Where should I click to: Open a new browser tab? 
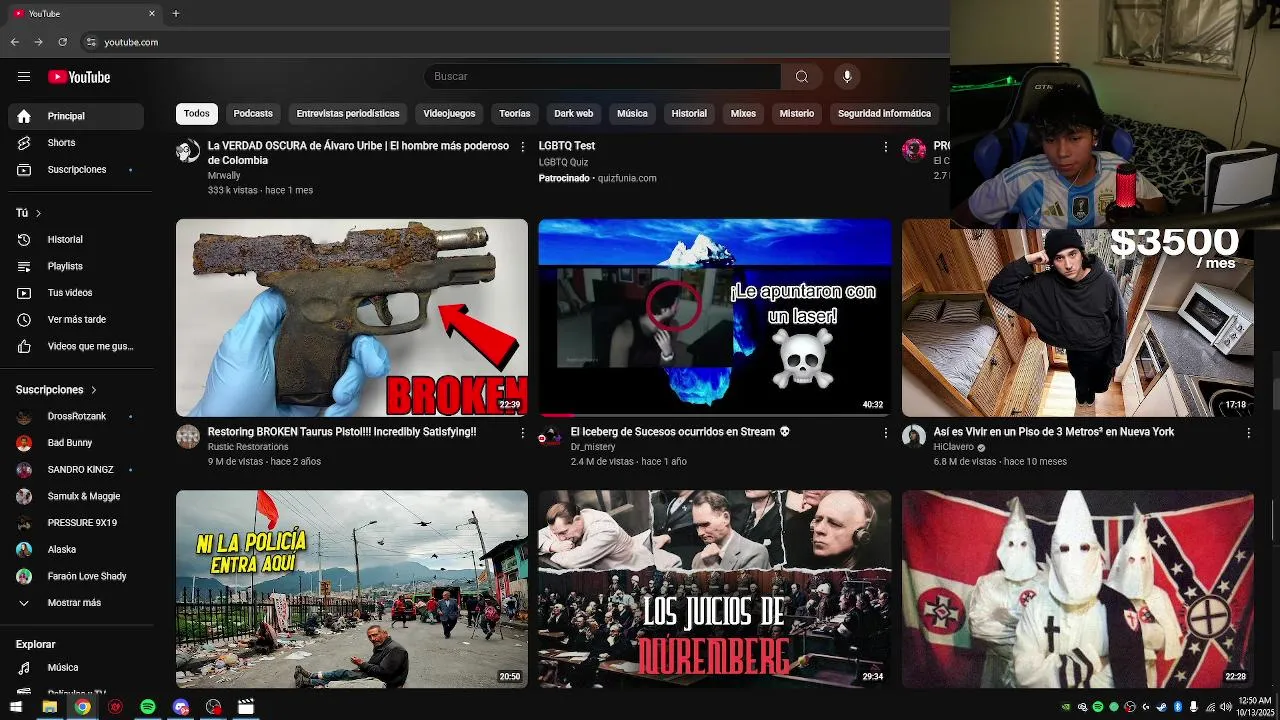point(176,13)
